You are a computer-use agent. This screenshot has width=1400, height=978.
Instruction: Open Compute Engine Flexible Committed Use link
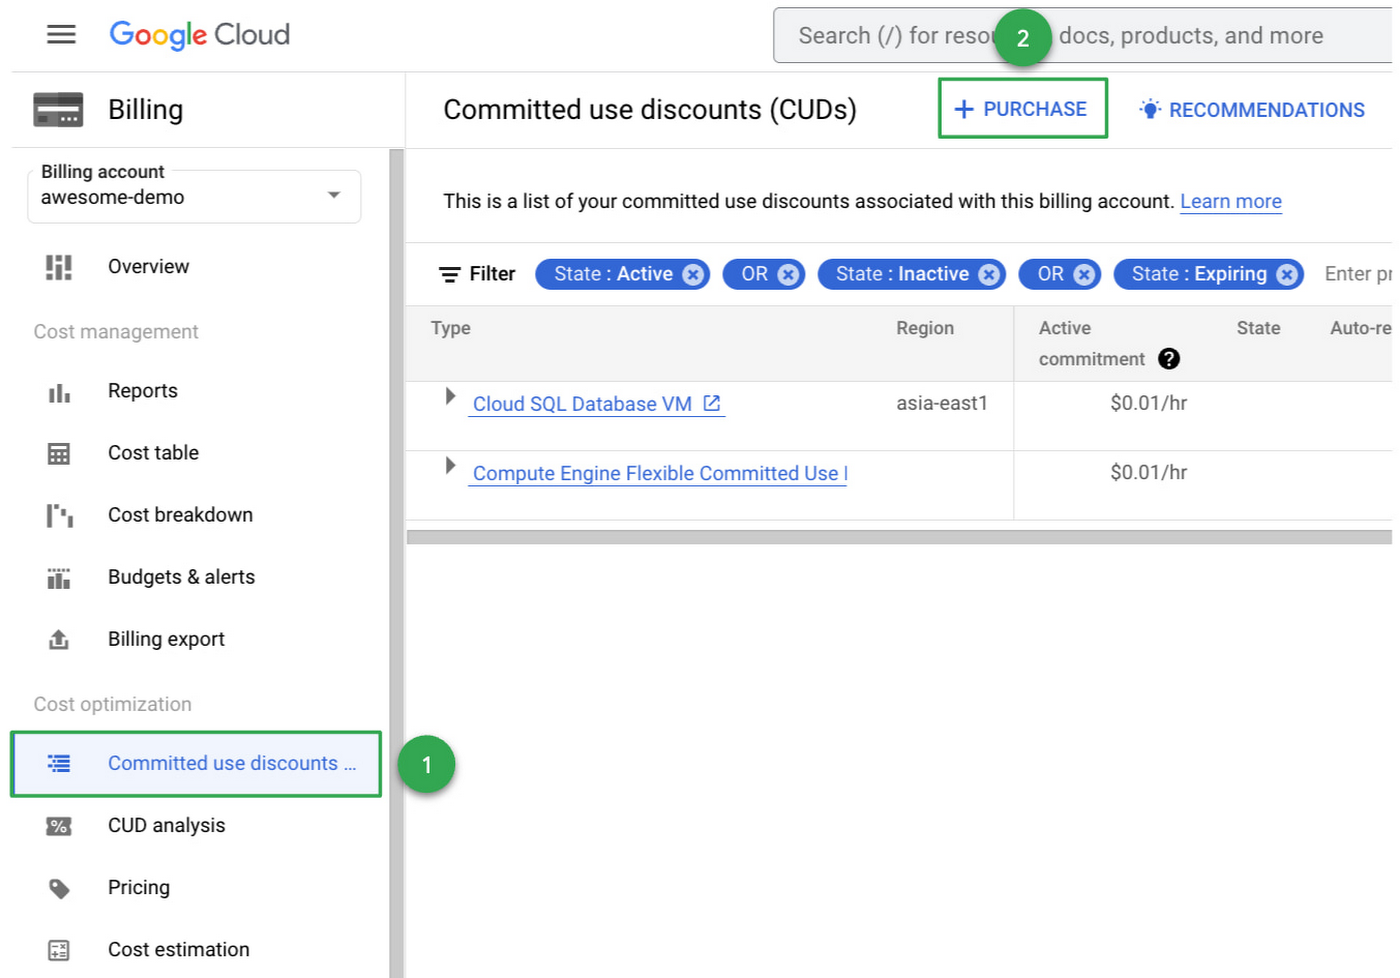[660, 473]
